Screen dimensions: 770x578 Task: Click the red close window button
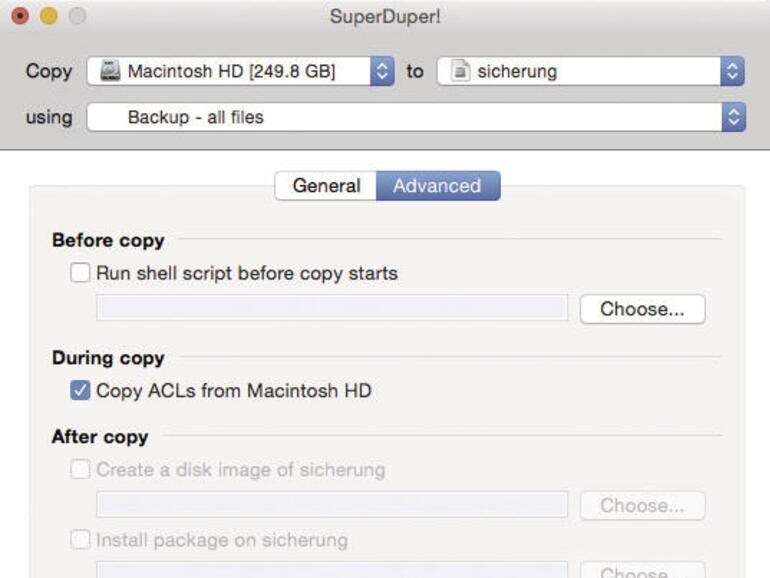tap(20, 17)
